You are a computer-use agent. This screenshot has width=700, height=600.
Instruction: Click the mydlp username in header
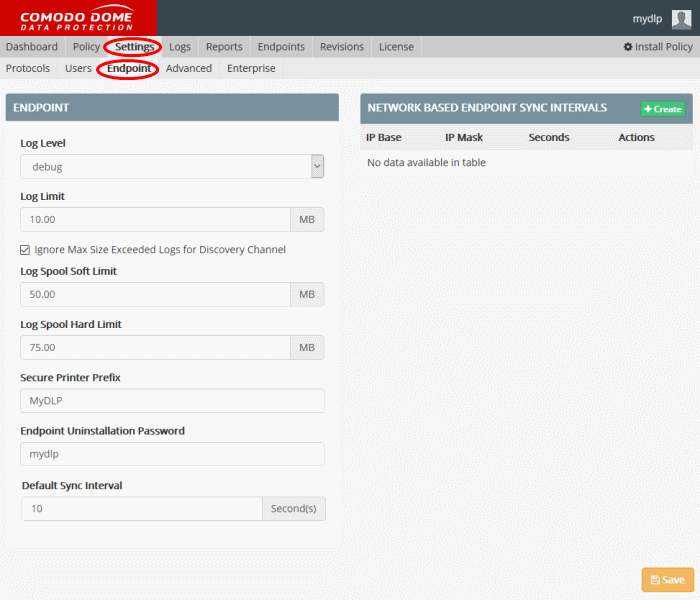[x=647, y=19]
